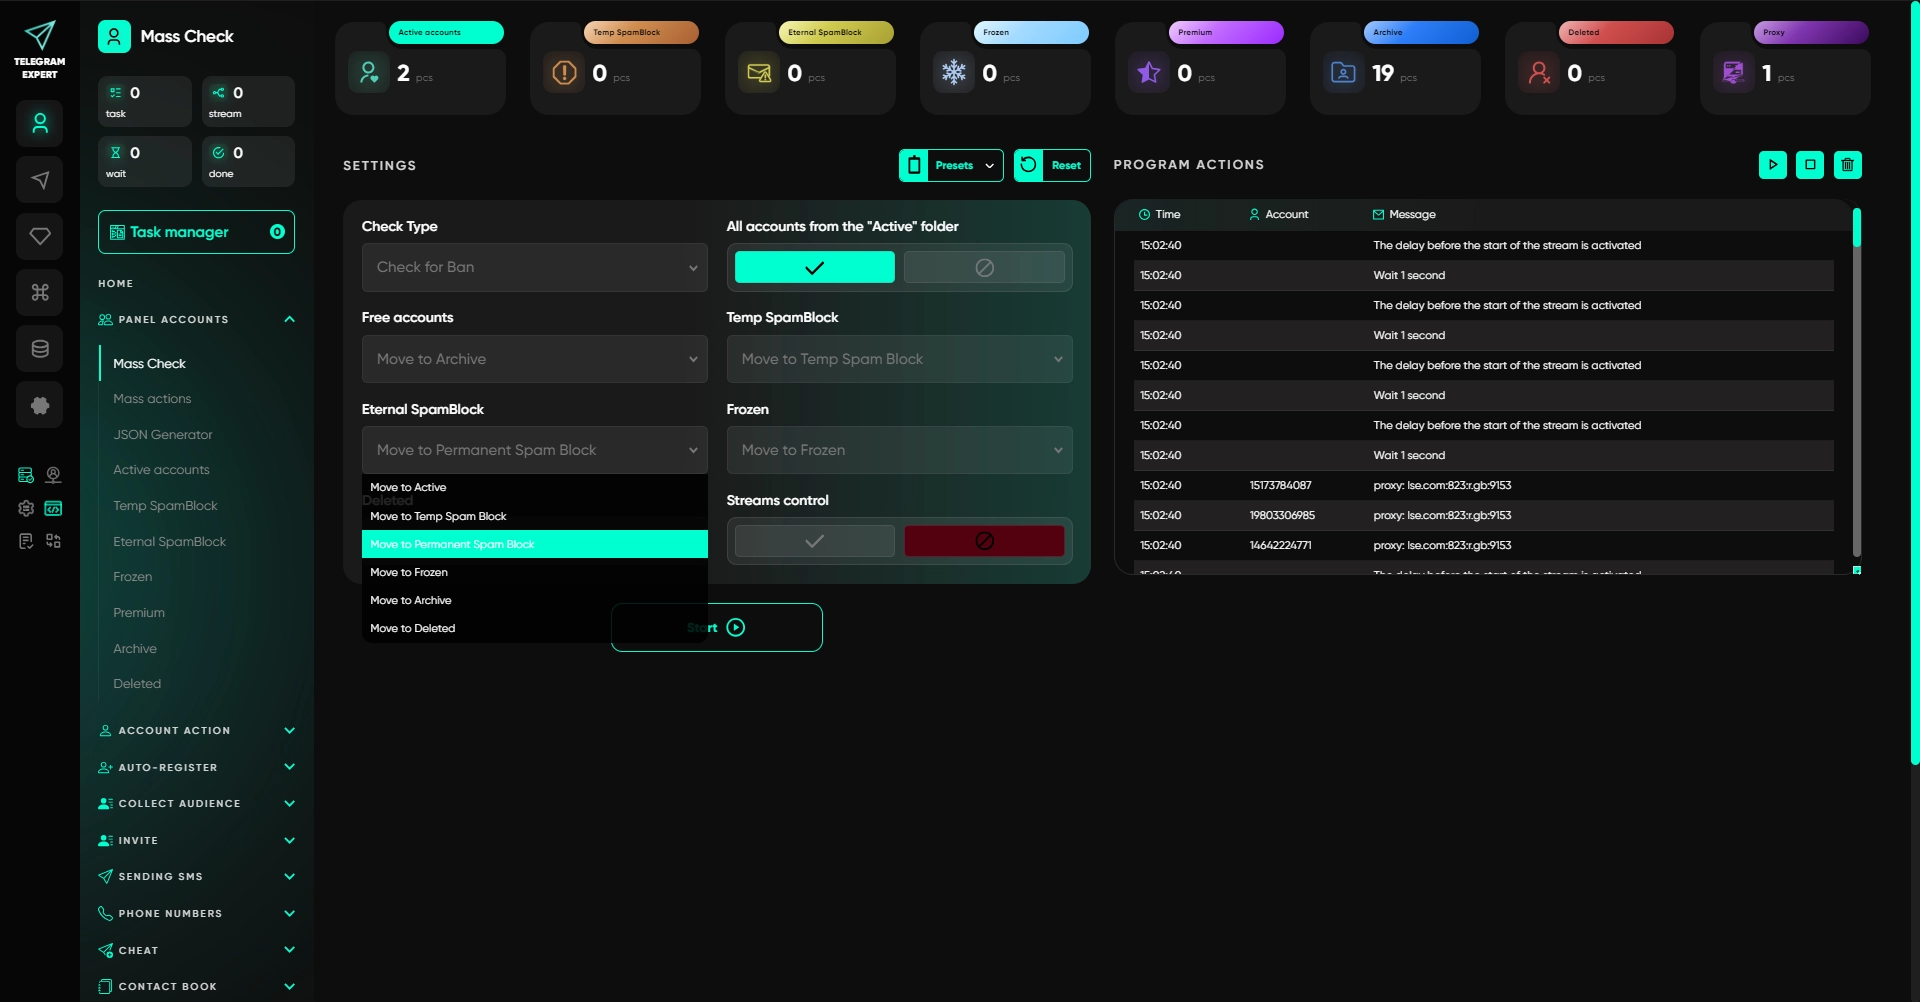1920x1002 pixels.
Task: Click the stop square icon in Program Actions
Action: pyautogui.click(x=1810, y=165)
